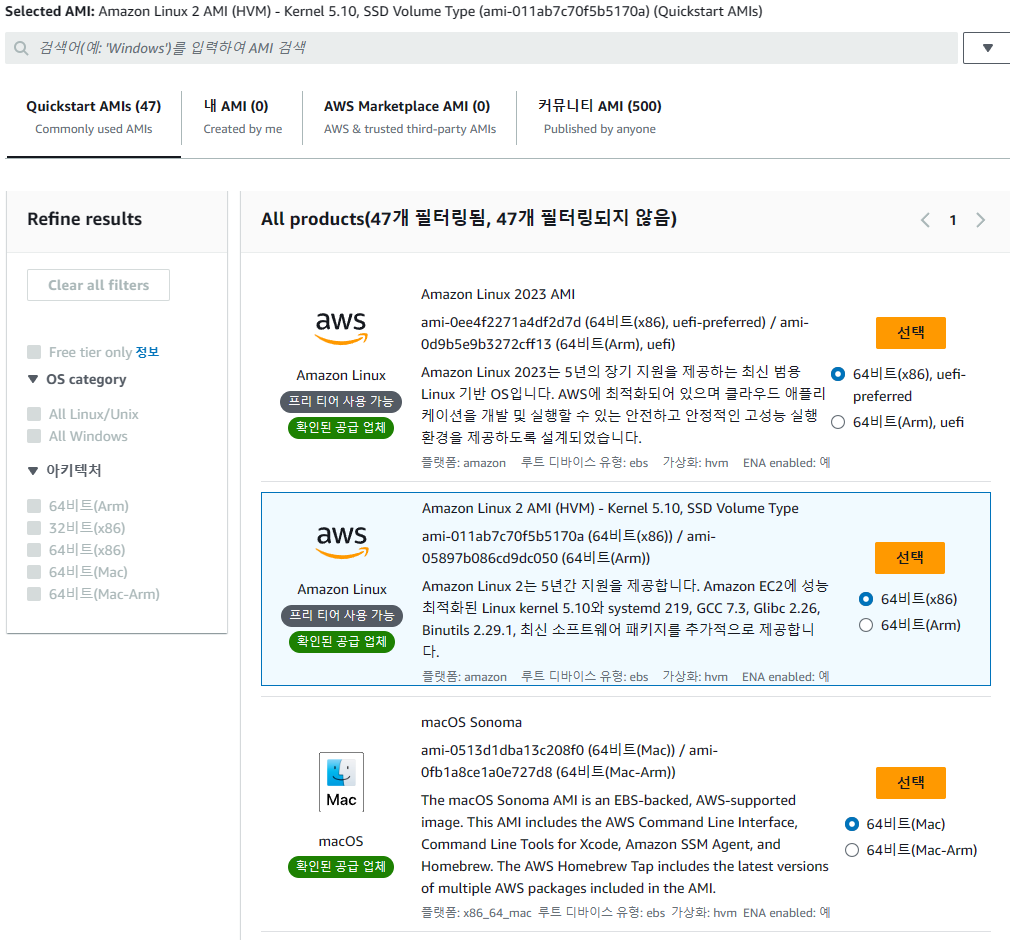This screenshot has height=940, width=1010.
Task: Select 64비트(x86) radio for Amazon Linux 2
Action: [866, 599]
